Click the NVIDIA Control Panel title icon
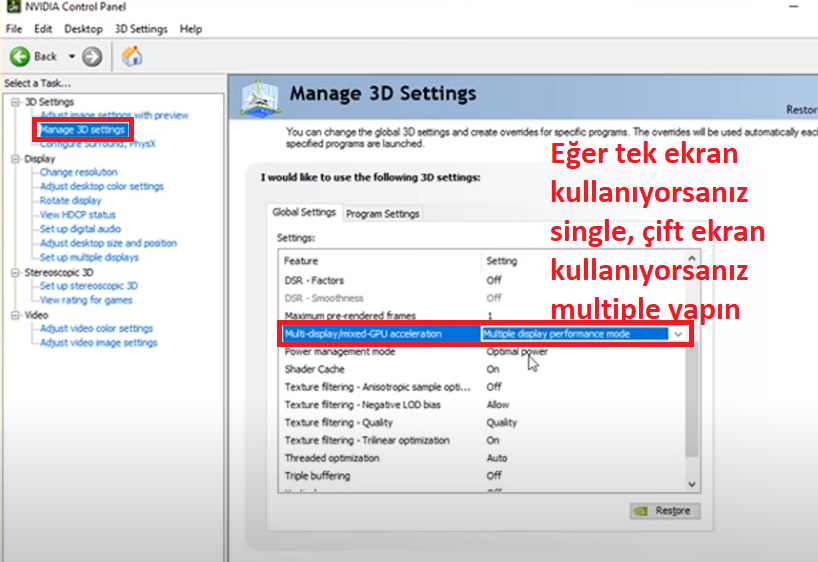 point(13,7)
